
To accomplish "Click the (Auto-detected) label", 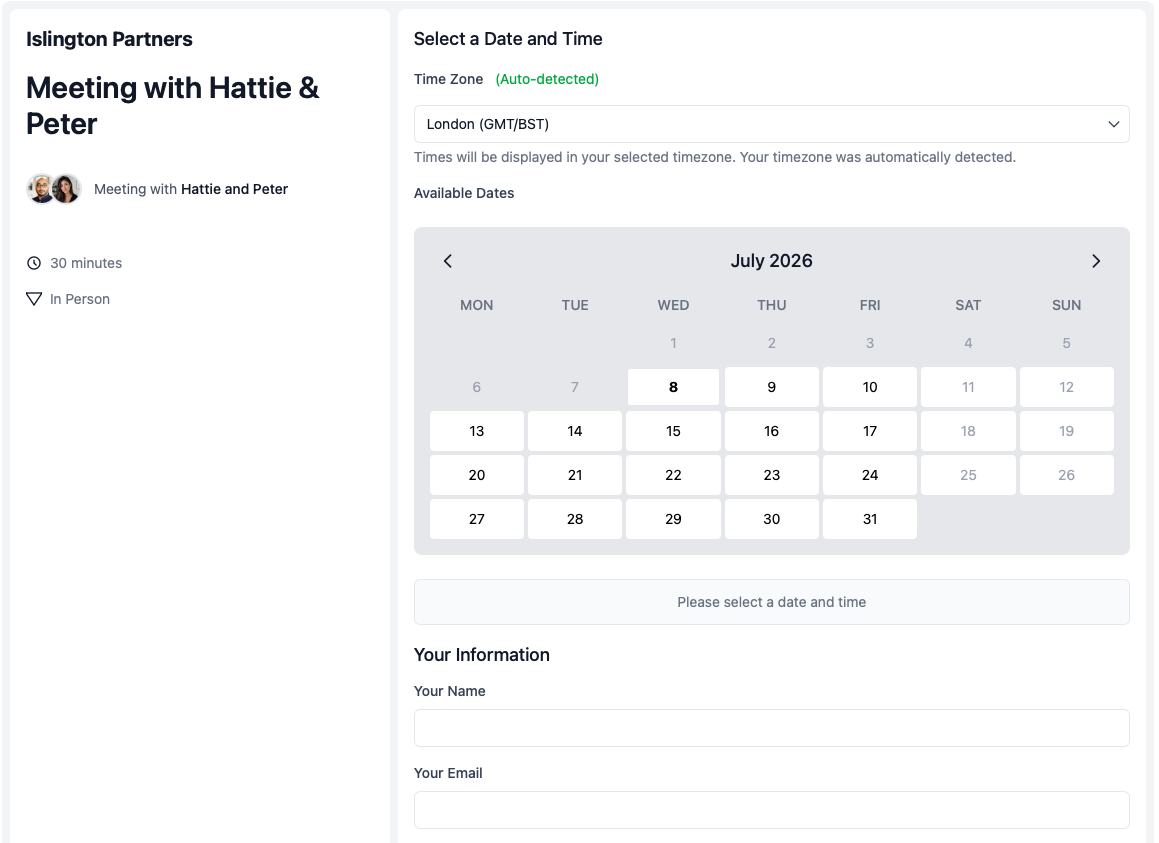I will pyautogui.click(x=547, y=79).
